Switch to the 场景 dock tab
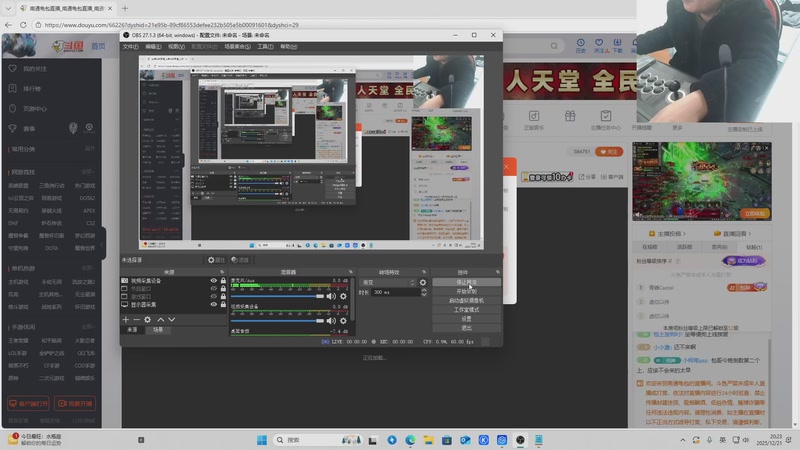The height and width of the screenshot is (450, 800). tap(158, 330)
